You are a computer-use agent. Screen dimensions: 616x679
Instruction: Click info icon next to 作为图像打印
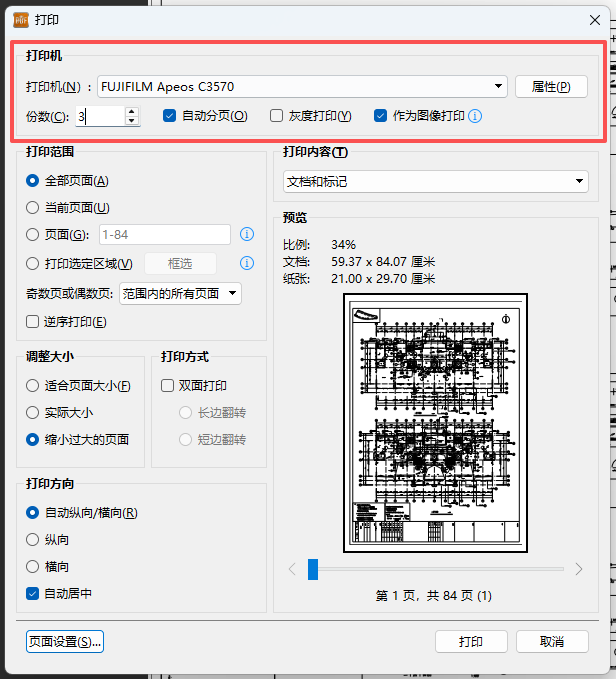pyautogui.click(x=476, y=116)
